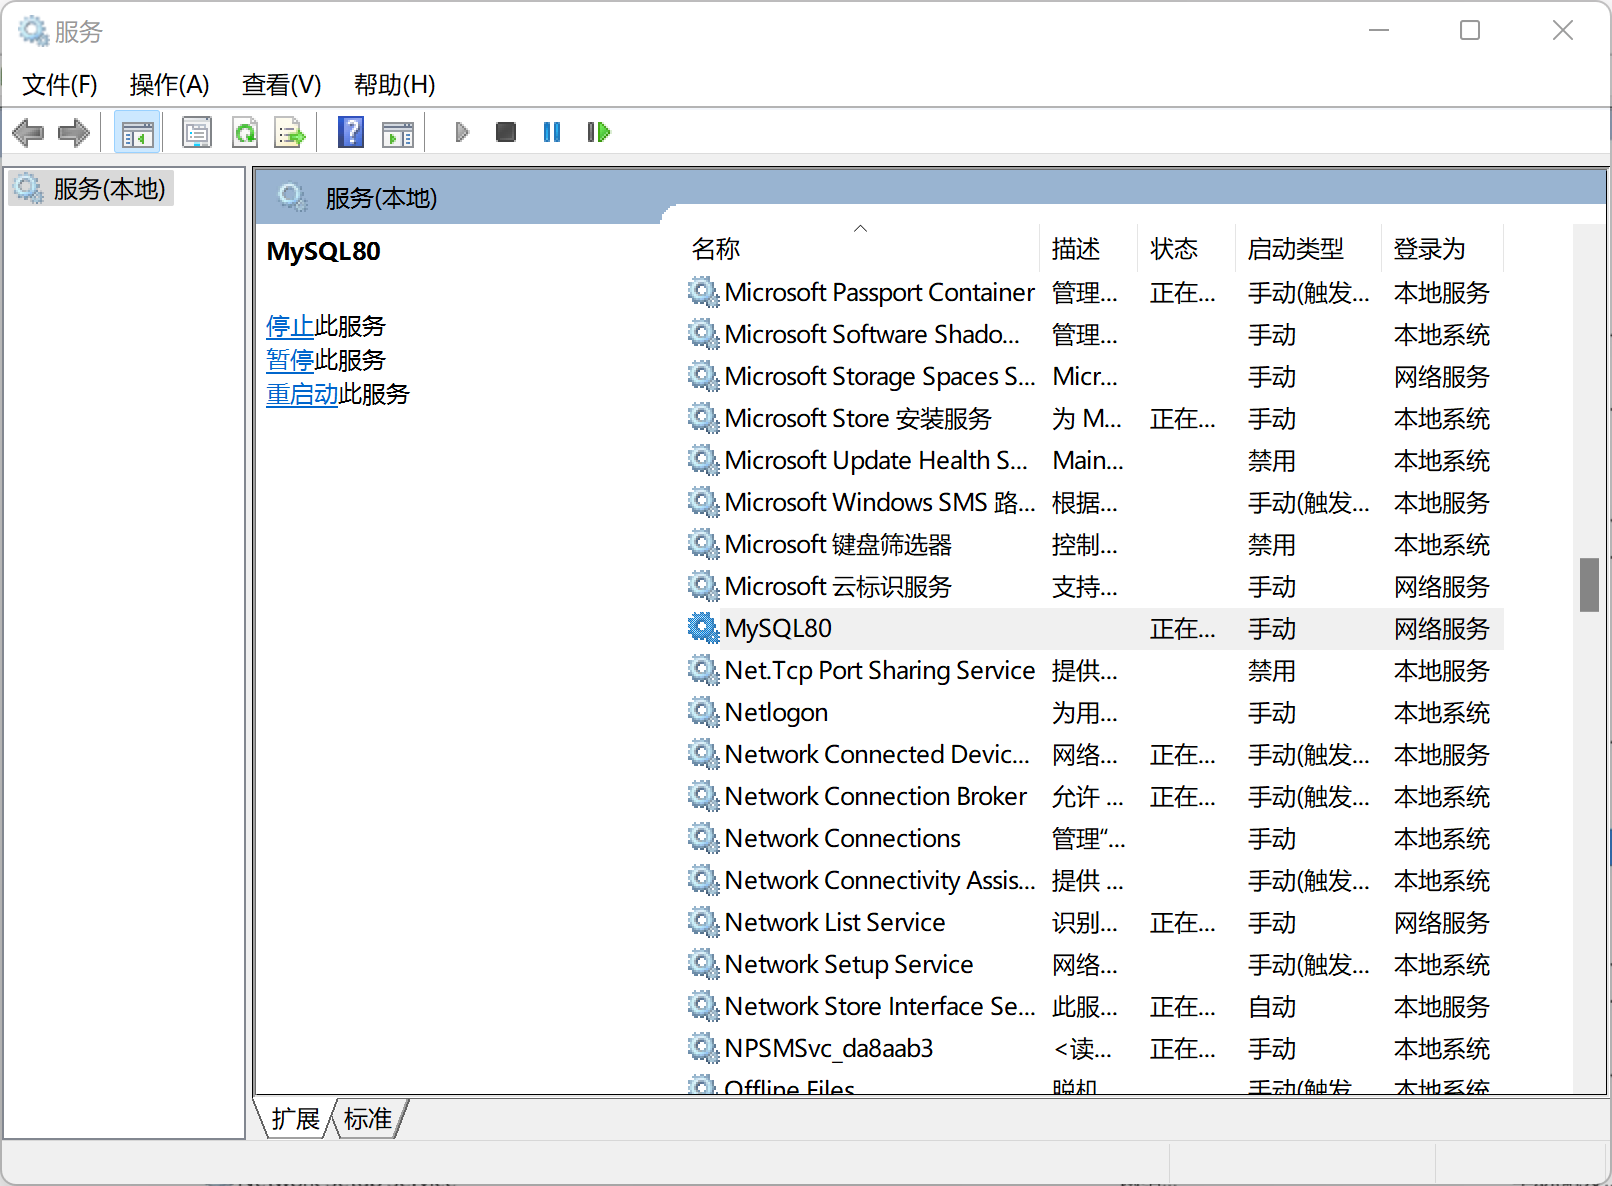Click gear icon beside NPSMSvc_da8aab3
The image size is (1612, 1186).
coord(703,1048)
